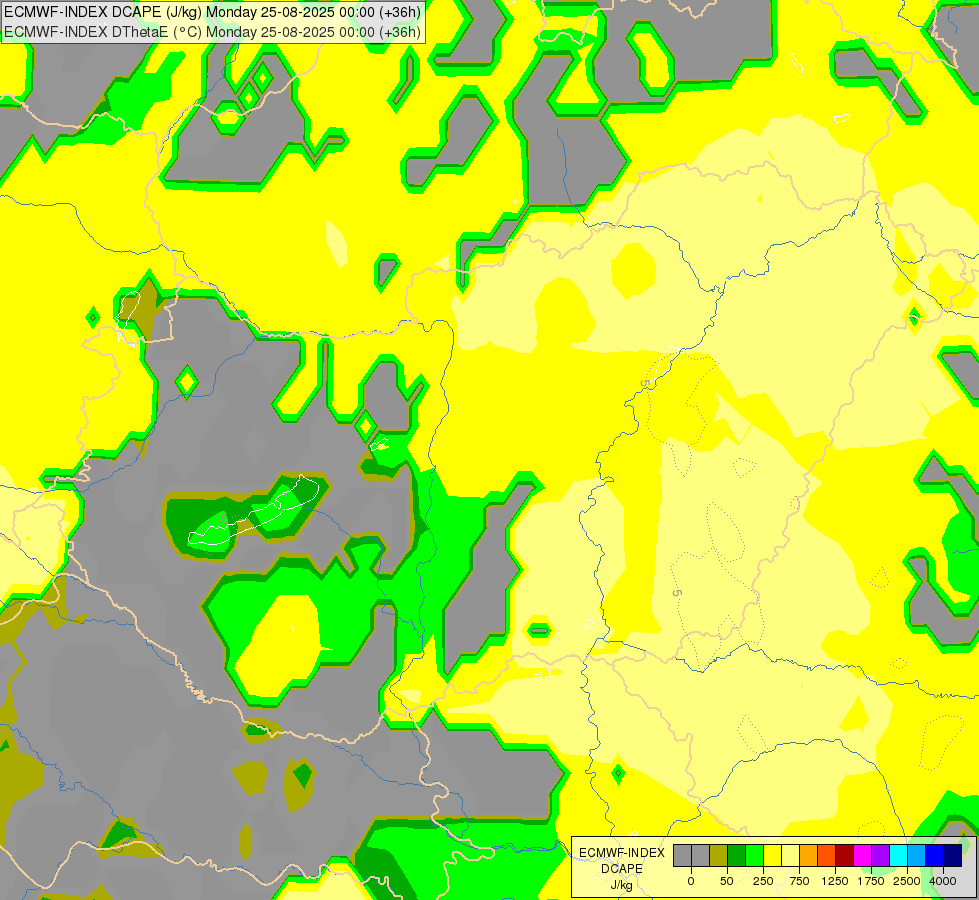979x900 pixels.
Task: Click the 1250 value under the color bar
Action: (835, 881)
